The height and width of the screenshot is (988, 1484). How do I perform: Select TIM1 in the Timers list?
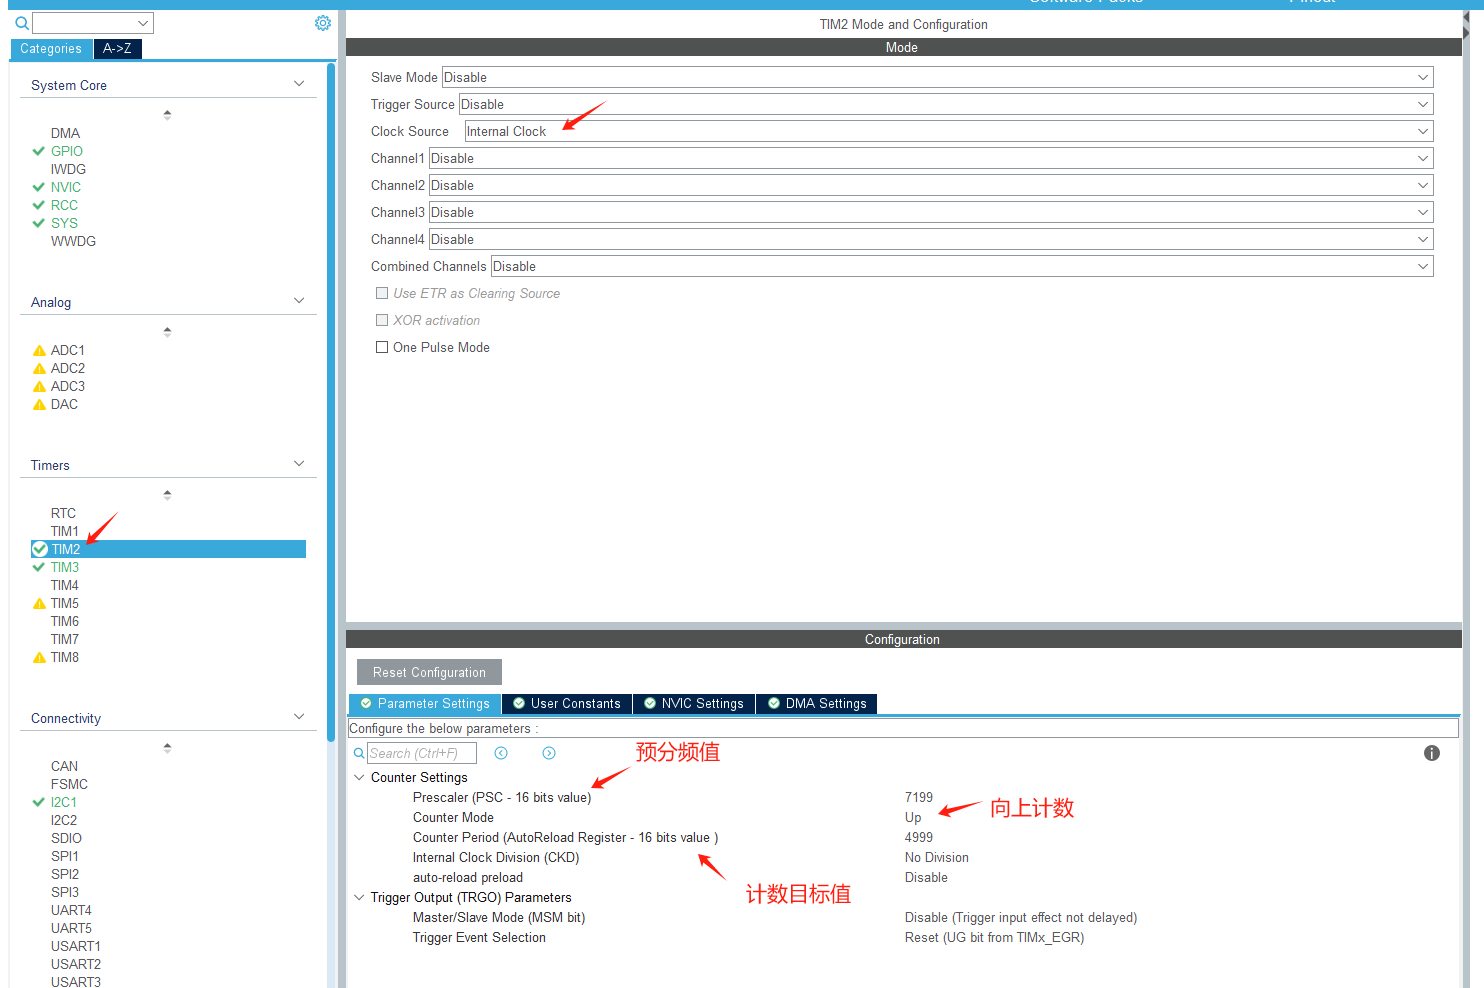65,531
